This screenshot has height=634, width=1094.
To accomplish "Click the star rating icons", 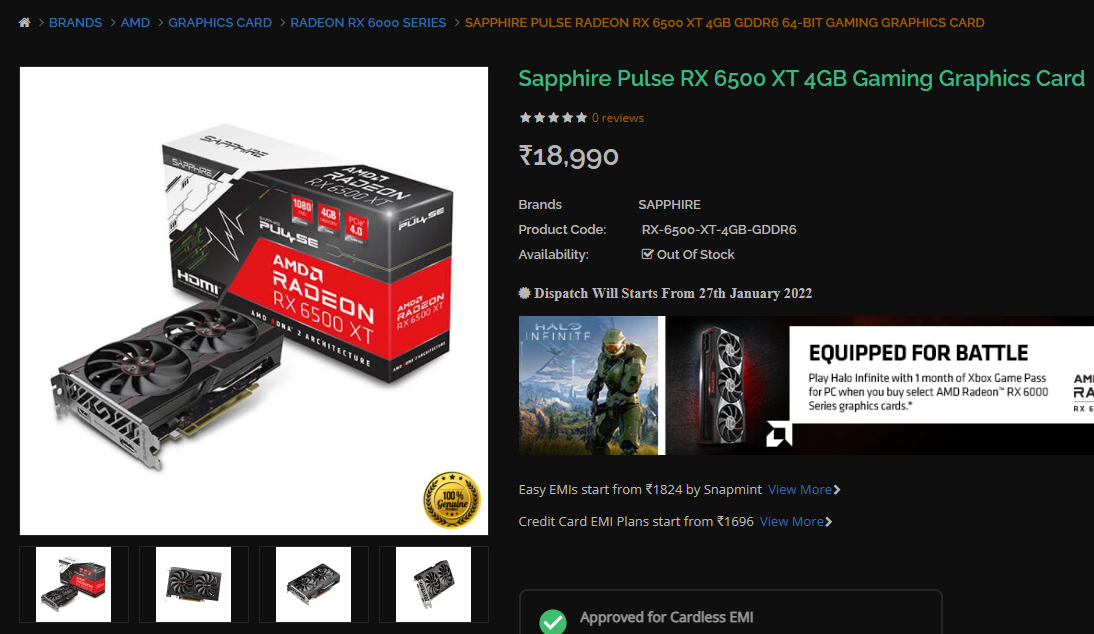I will point(553,118).
